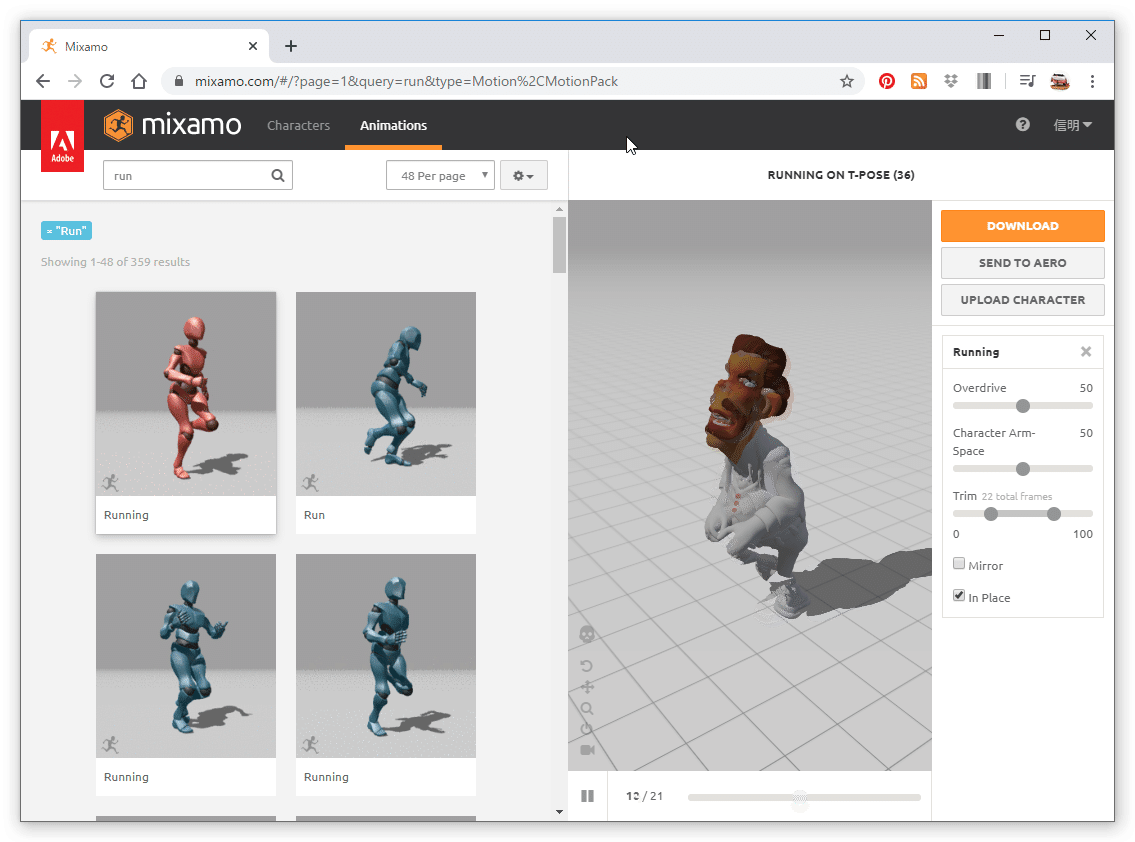The height and width of the screenshot is (842, 1135).
Task: Click the scroll down arrow of results list
Action: 559,812
